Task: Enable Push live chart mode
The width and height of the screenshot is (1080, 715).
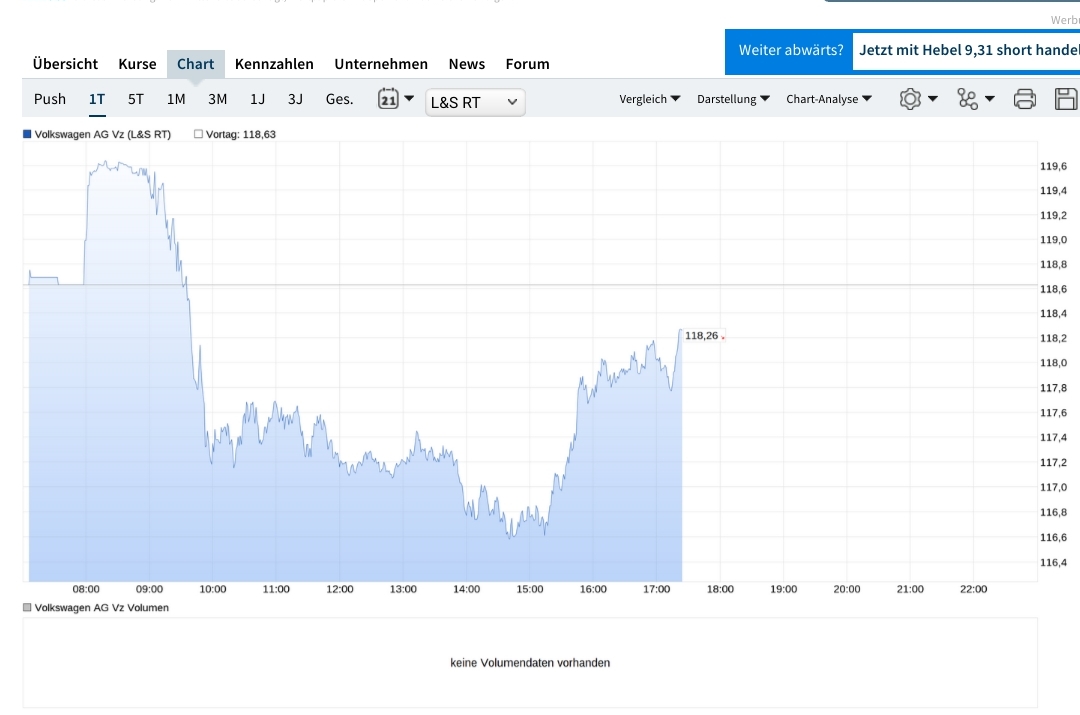Action: [50, 99]
